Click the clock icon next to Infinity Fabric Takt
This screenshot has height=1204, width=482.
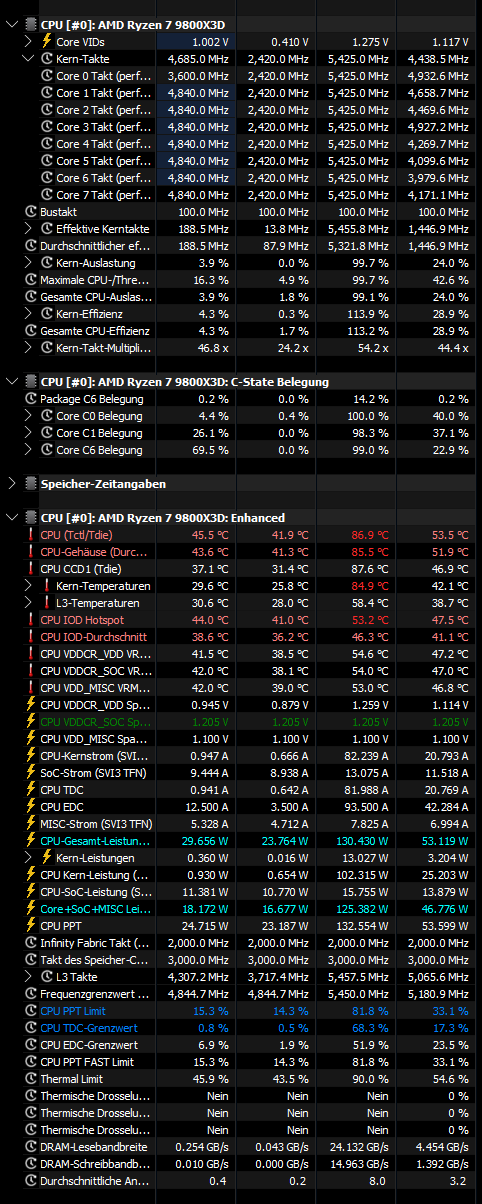click(31, 943)
